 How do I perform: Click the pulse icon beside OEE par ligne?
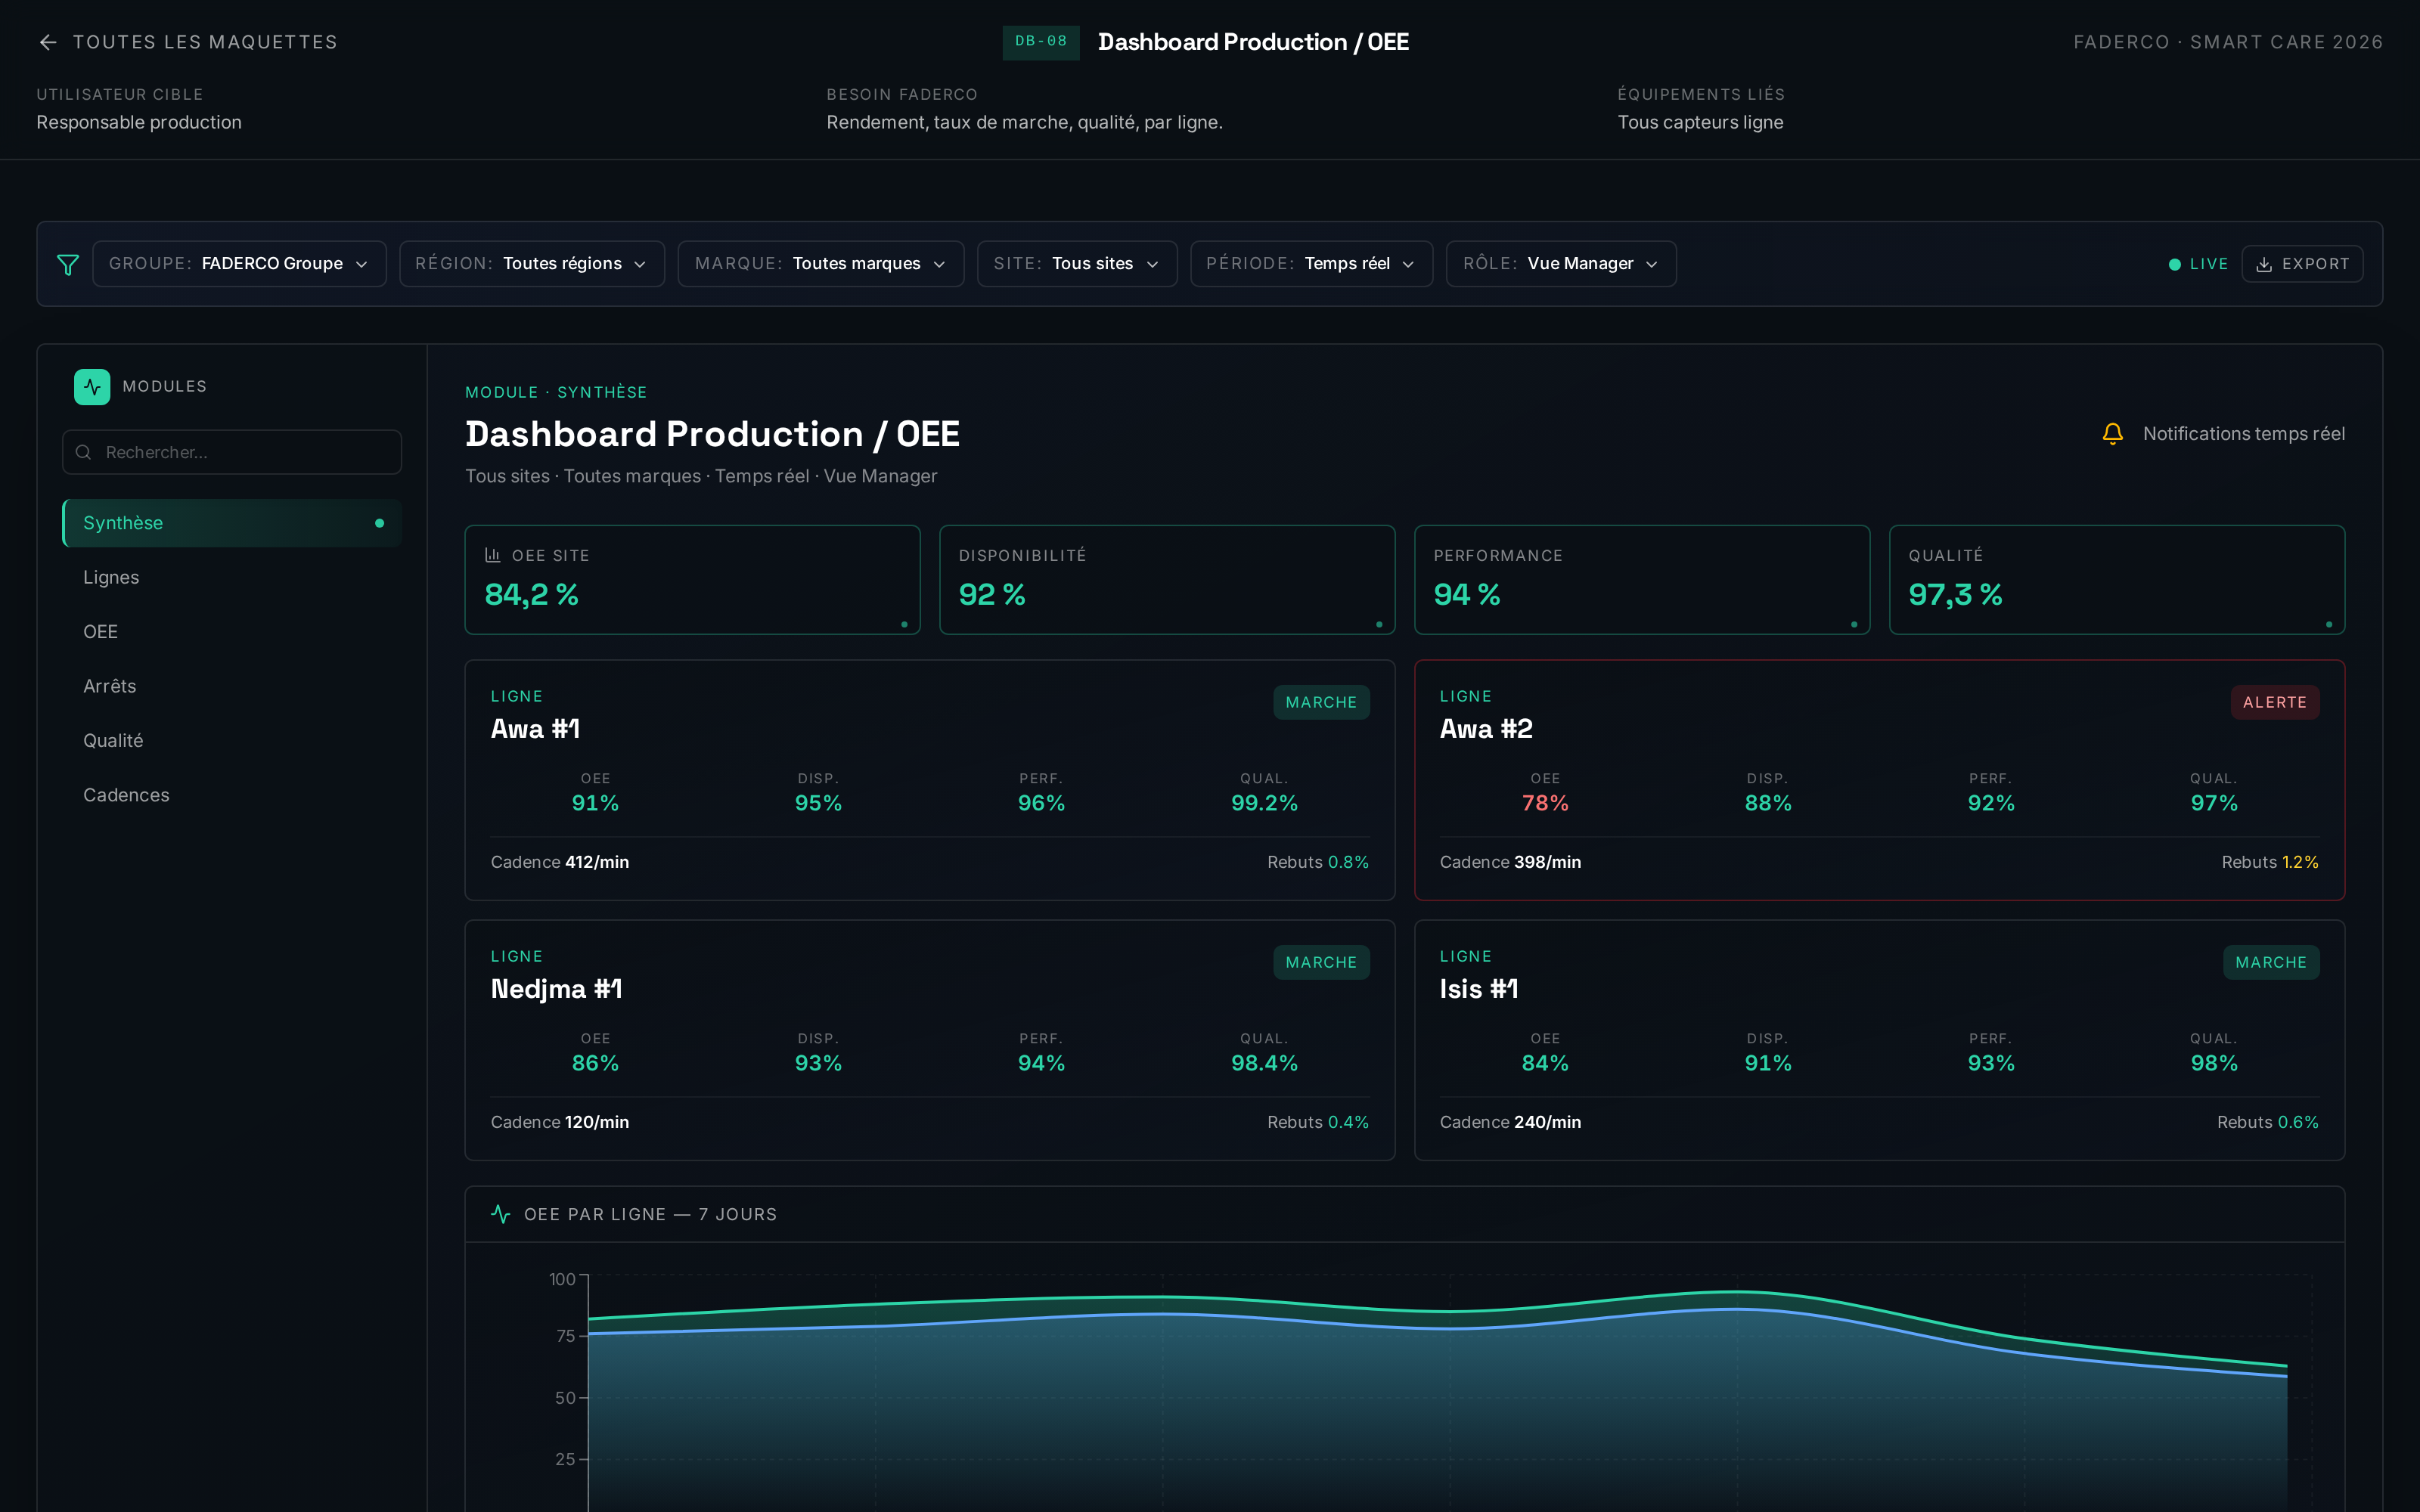(x=501, y=1214)
